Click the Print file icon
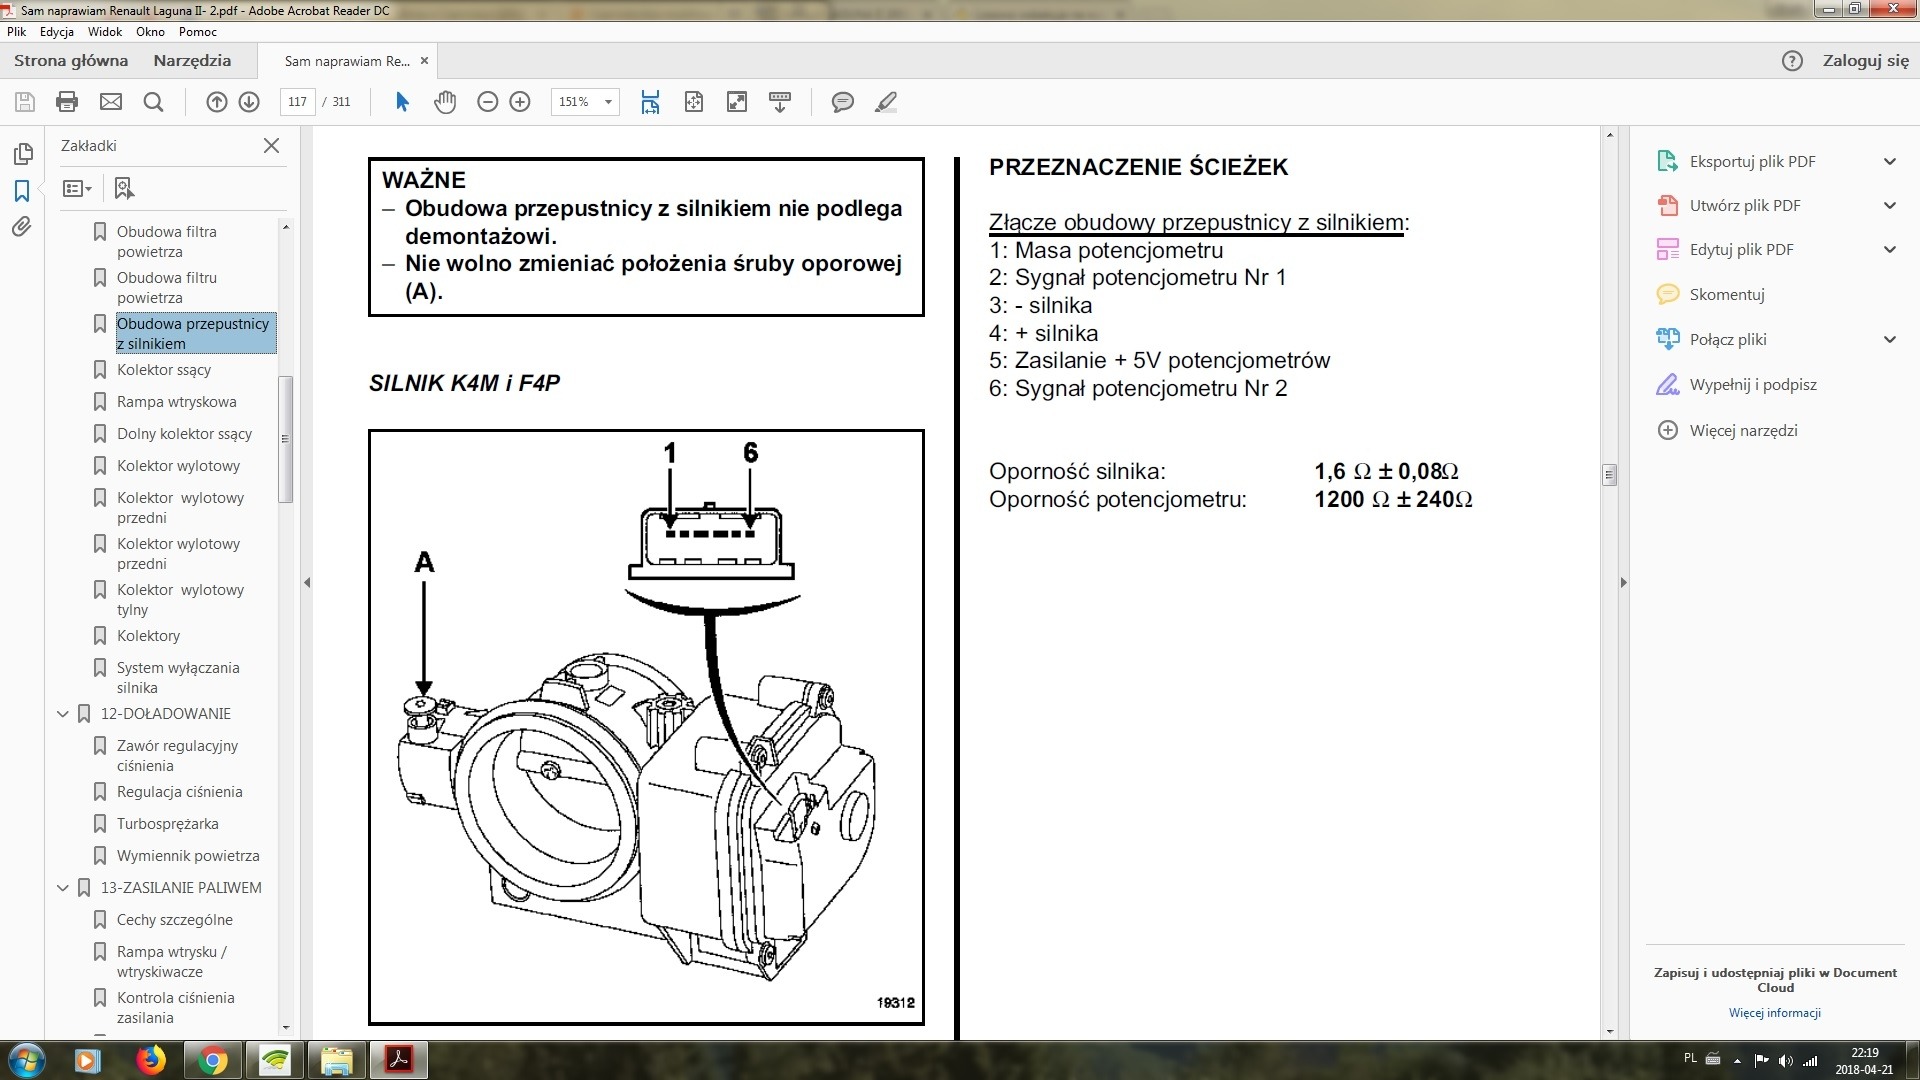This screenshot has width=1920, height=1080. pos(67,101)
